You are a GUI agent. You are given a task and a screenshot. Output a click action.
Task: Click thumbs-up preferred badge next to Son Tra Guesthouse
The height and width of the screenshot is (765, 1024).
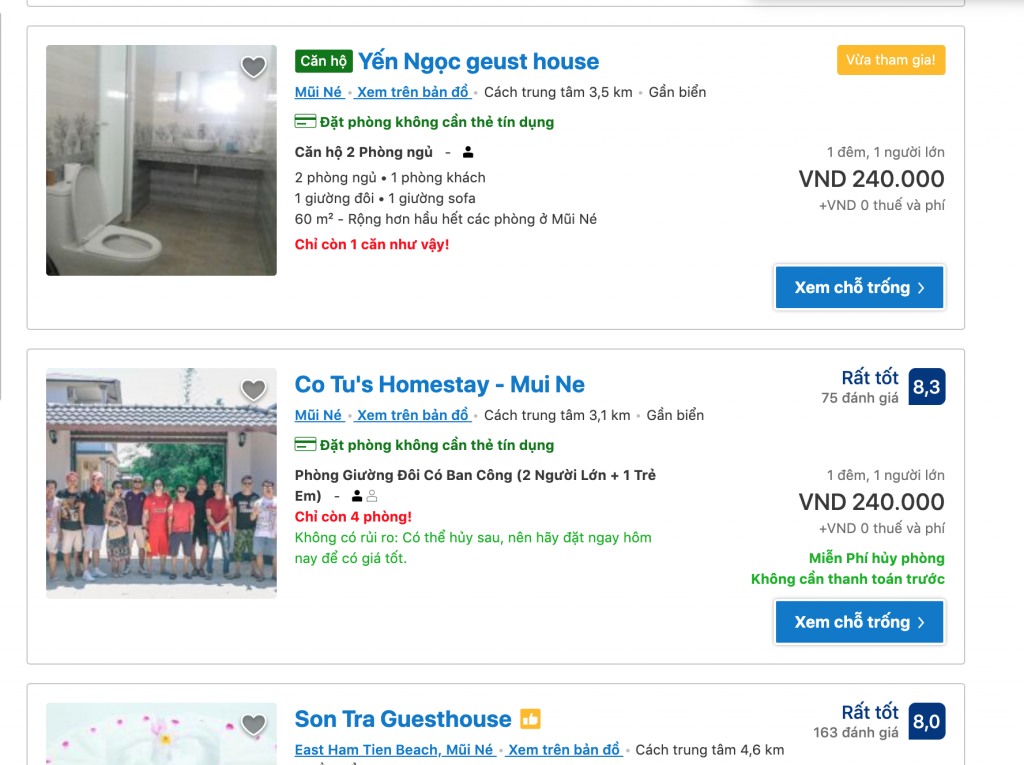pos(530,719)
